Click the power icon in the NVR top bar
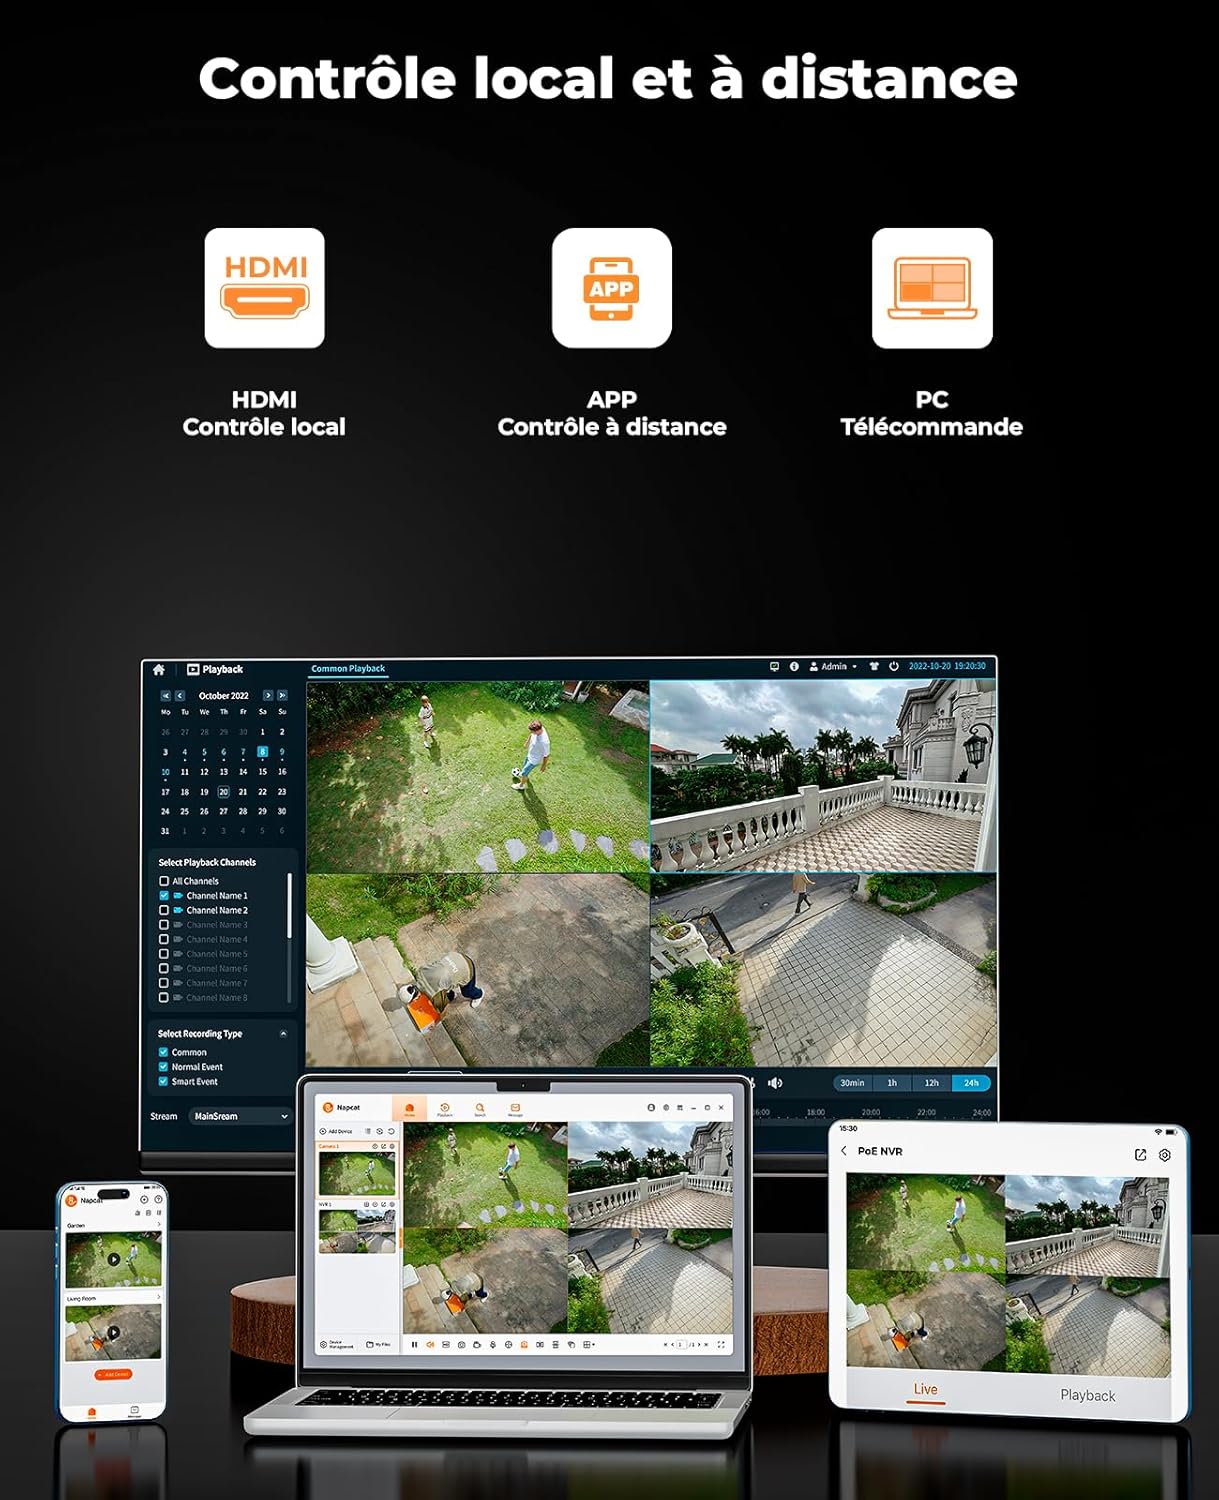1219x1500 pixels. [x=893, y=666]
